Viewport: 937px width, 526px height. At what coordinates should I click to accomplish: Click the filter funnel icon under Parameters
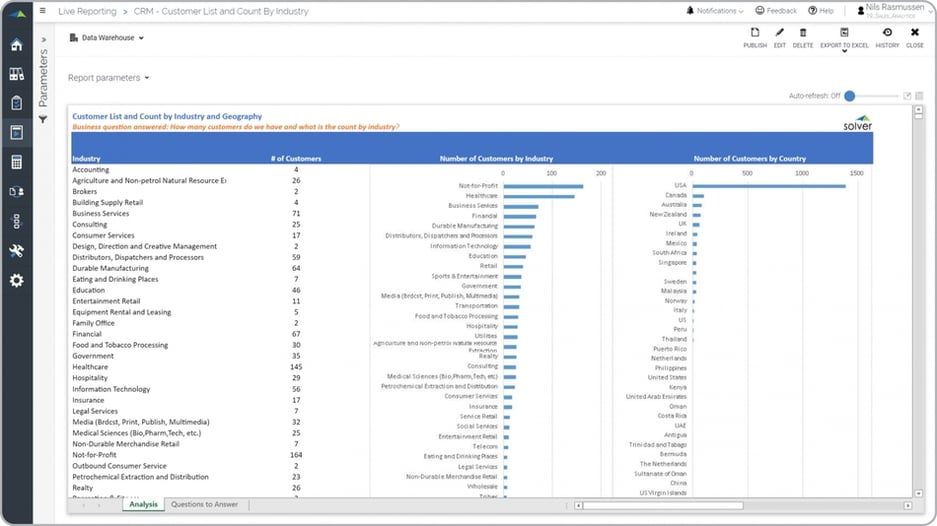pyautogui.click(x=43, y=119)
